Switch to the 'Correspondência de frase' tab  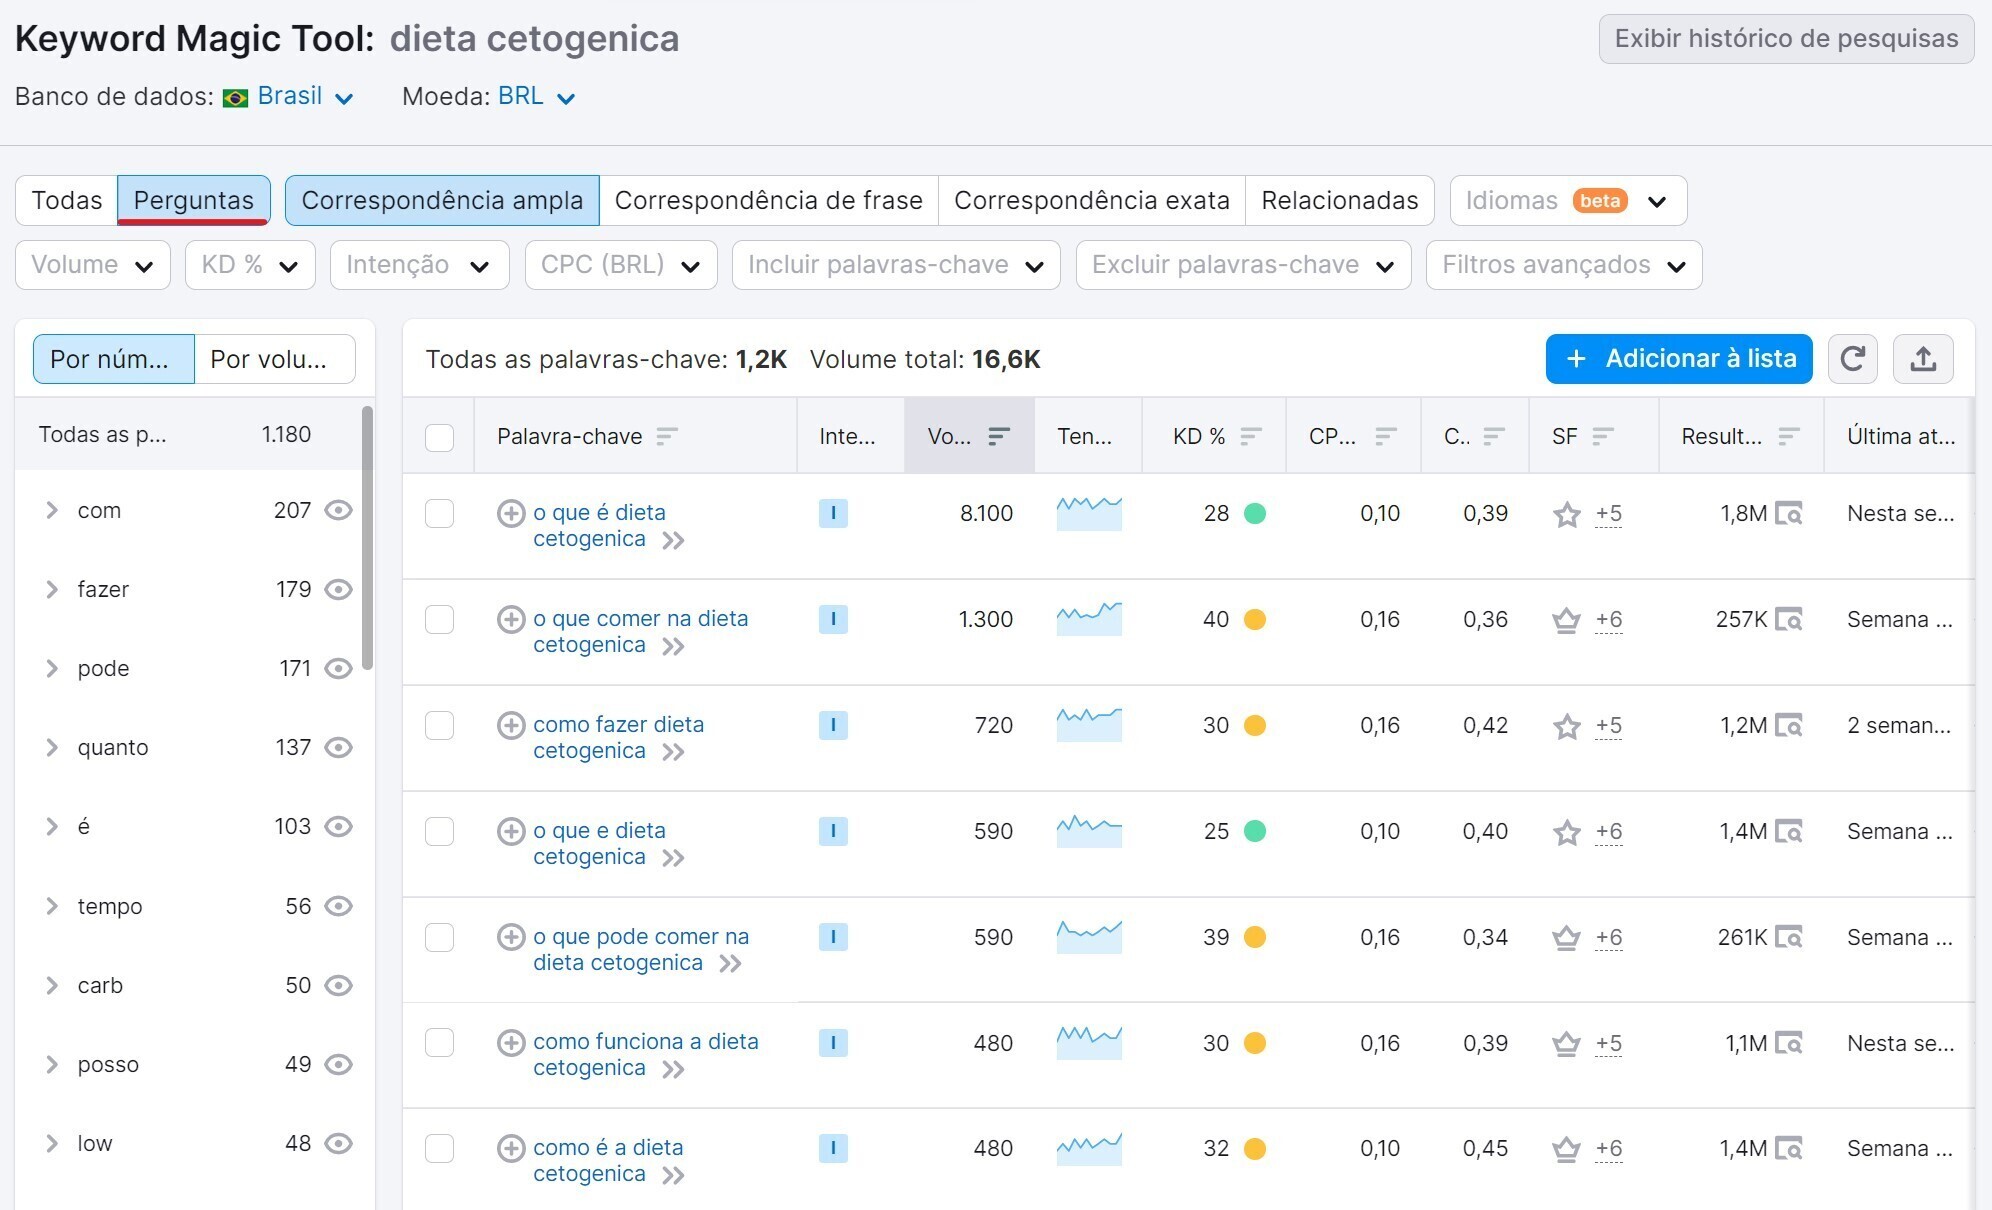769,200
